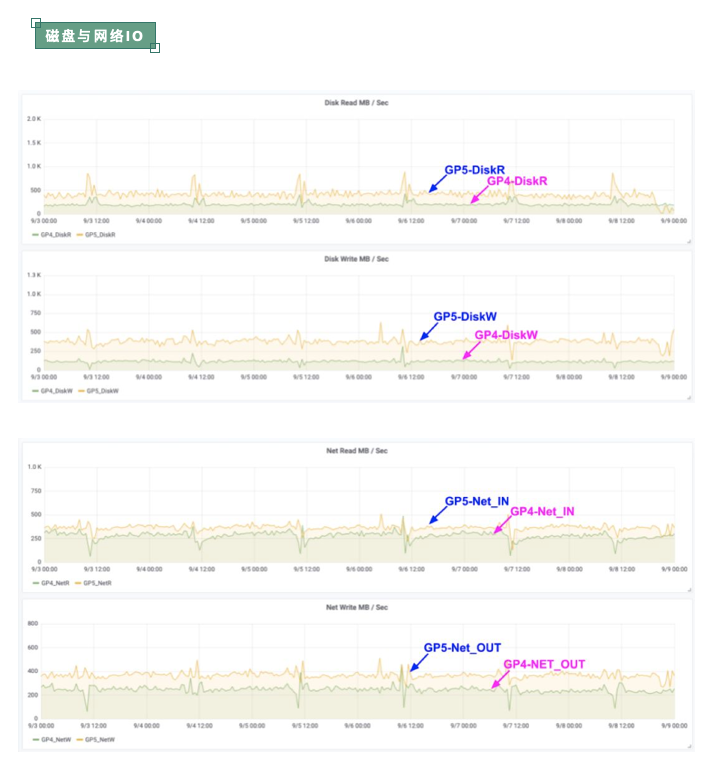Click 9/8 00:00 on the Net Write time axis
Viewport: 722px width, 771px height.
(569, 726)
